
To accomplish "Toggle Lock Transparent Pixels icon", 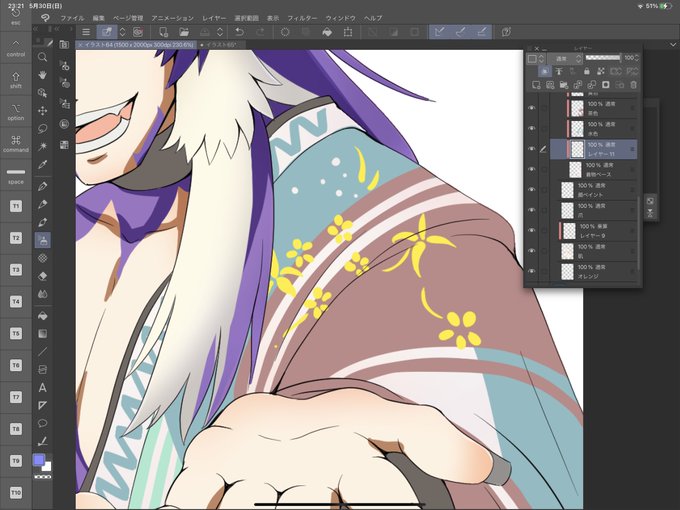I will (601, 71).
